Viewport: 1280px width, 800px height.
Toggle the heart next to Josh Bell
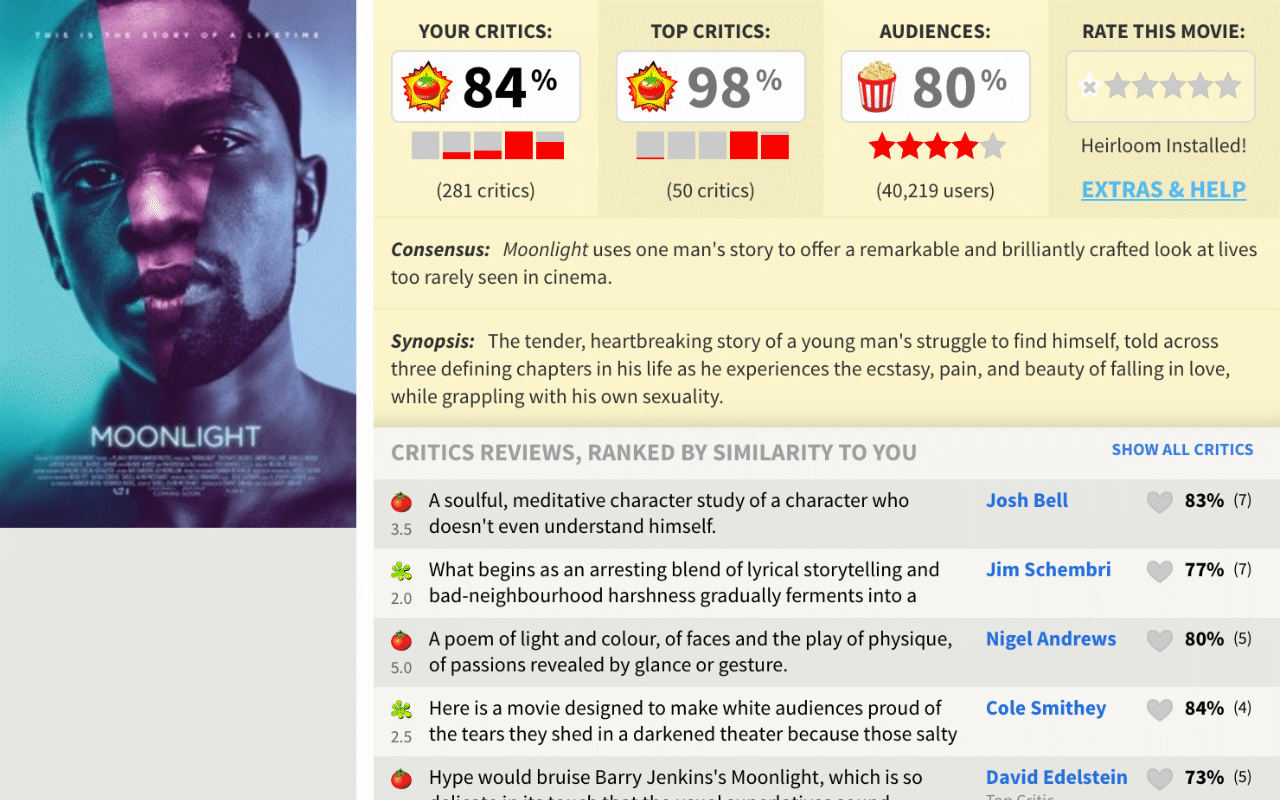[1159, 501]
